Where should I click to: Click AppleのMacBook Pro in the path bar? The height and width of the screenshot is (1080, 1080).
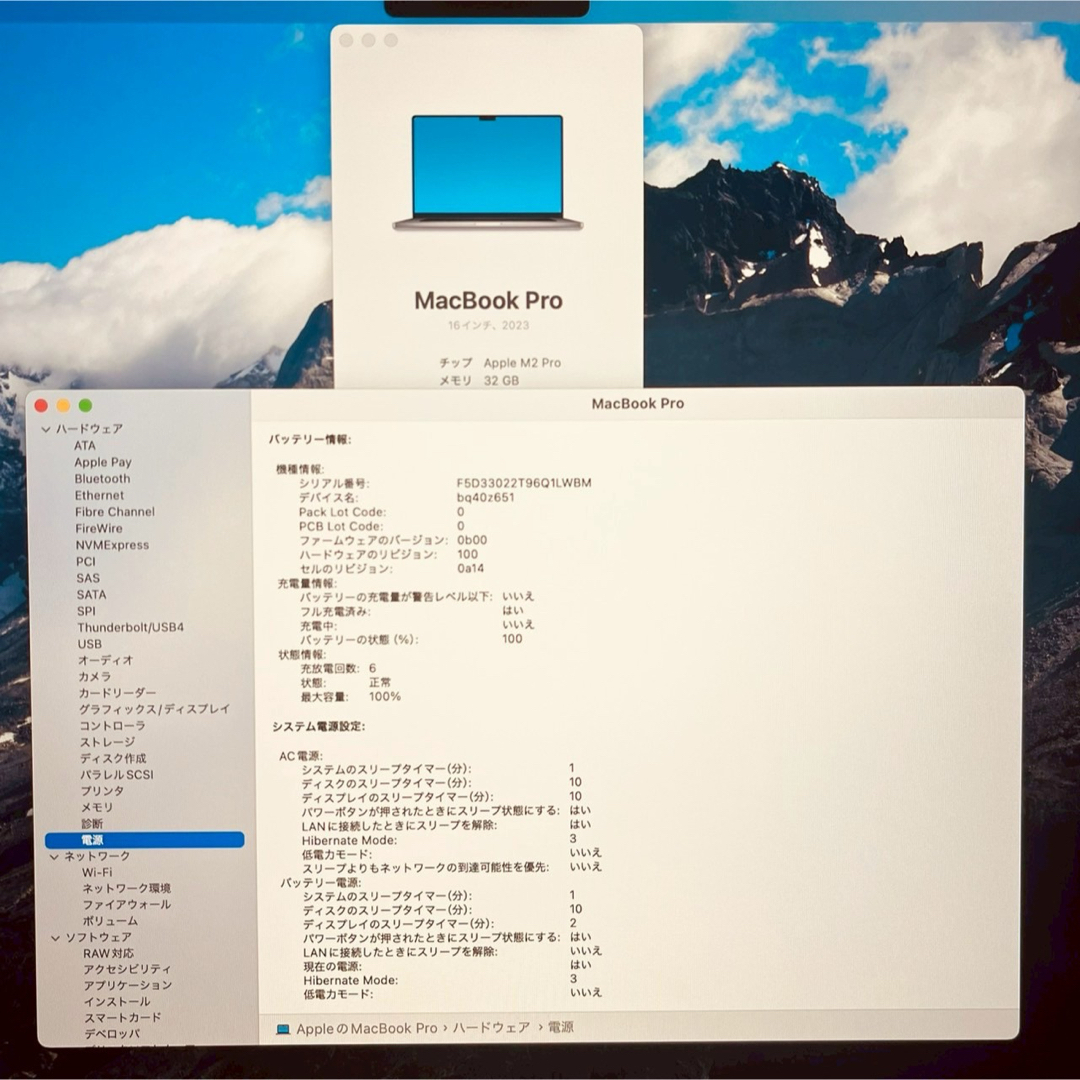coord(366,1029)
